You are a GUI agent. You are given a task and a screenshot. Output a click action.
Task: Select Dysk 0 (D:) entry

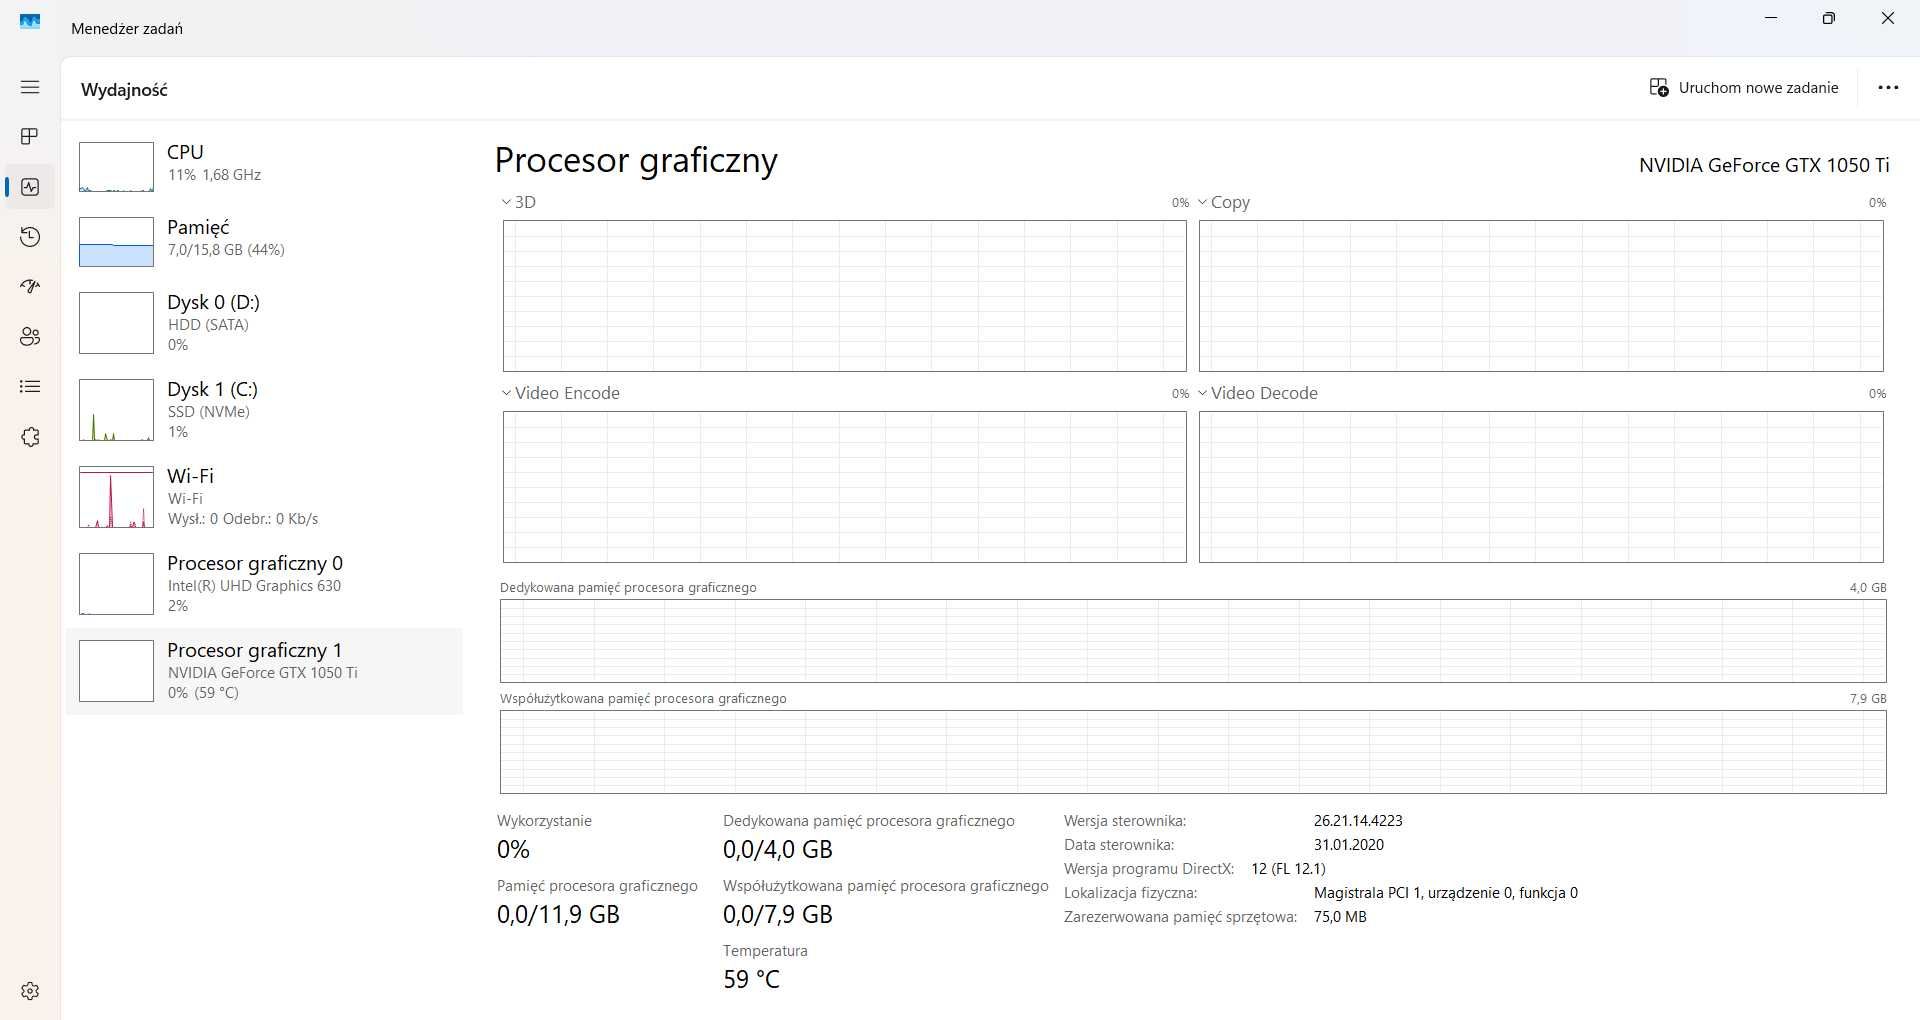(265, 323)
